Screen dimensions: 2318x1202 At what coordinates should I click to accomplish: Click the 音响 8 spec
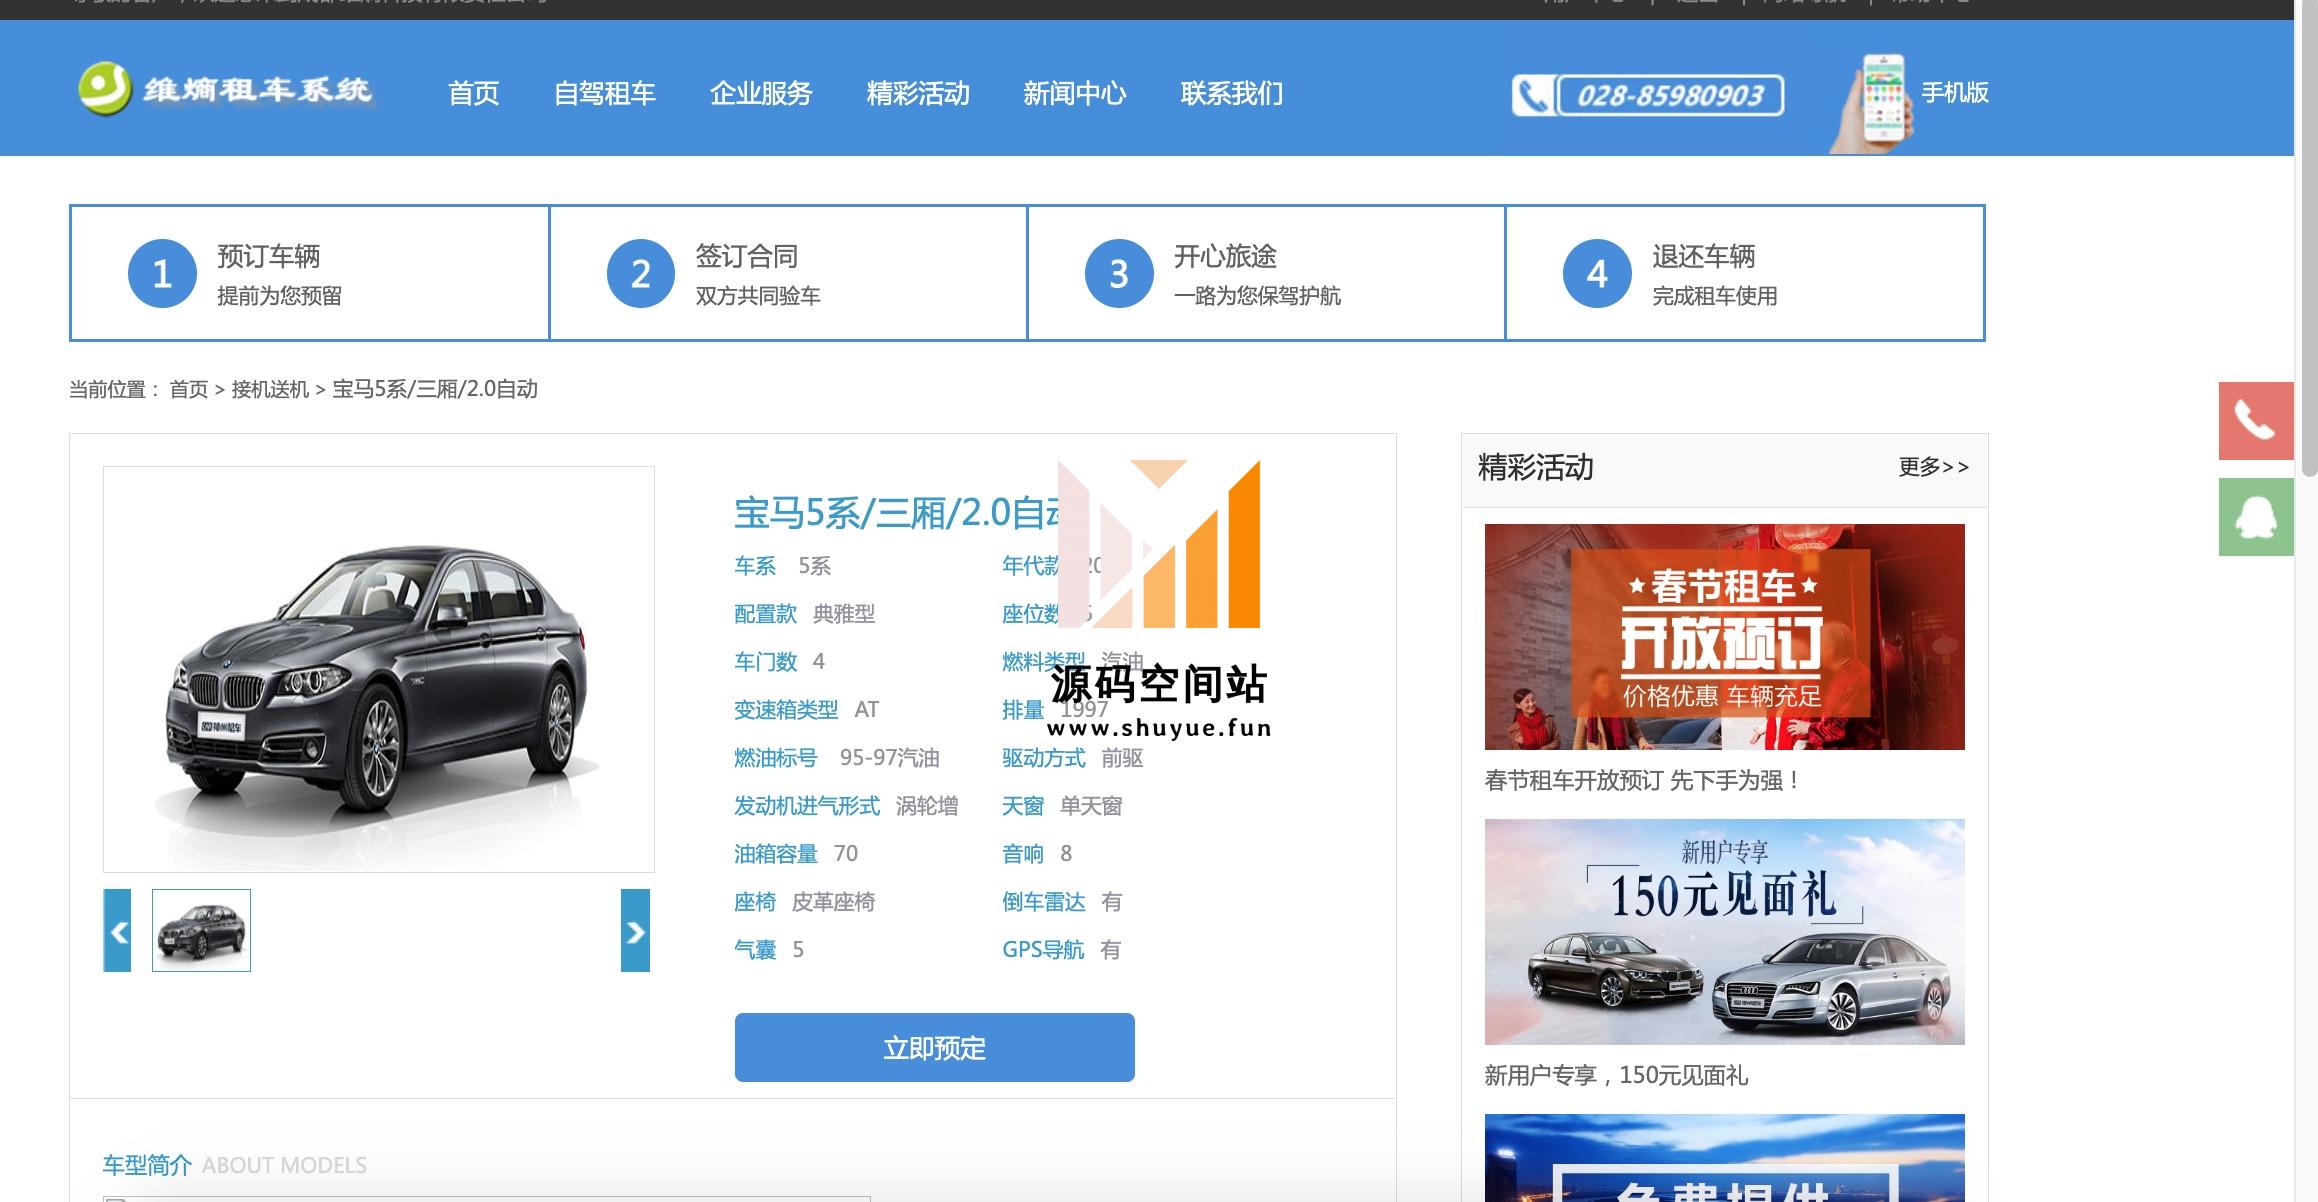1037,854
